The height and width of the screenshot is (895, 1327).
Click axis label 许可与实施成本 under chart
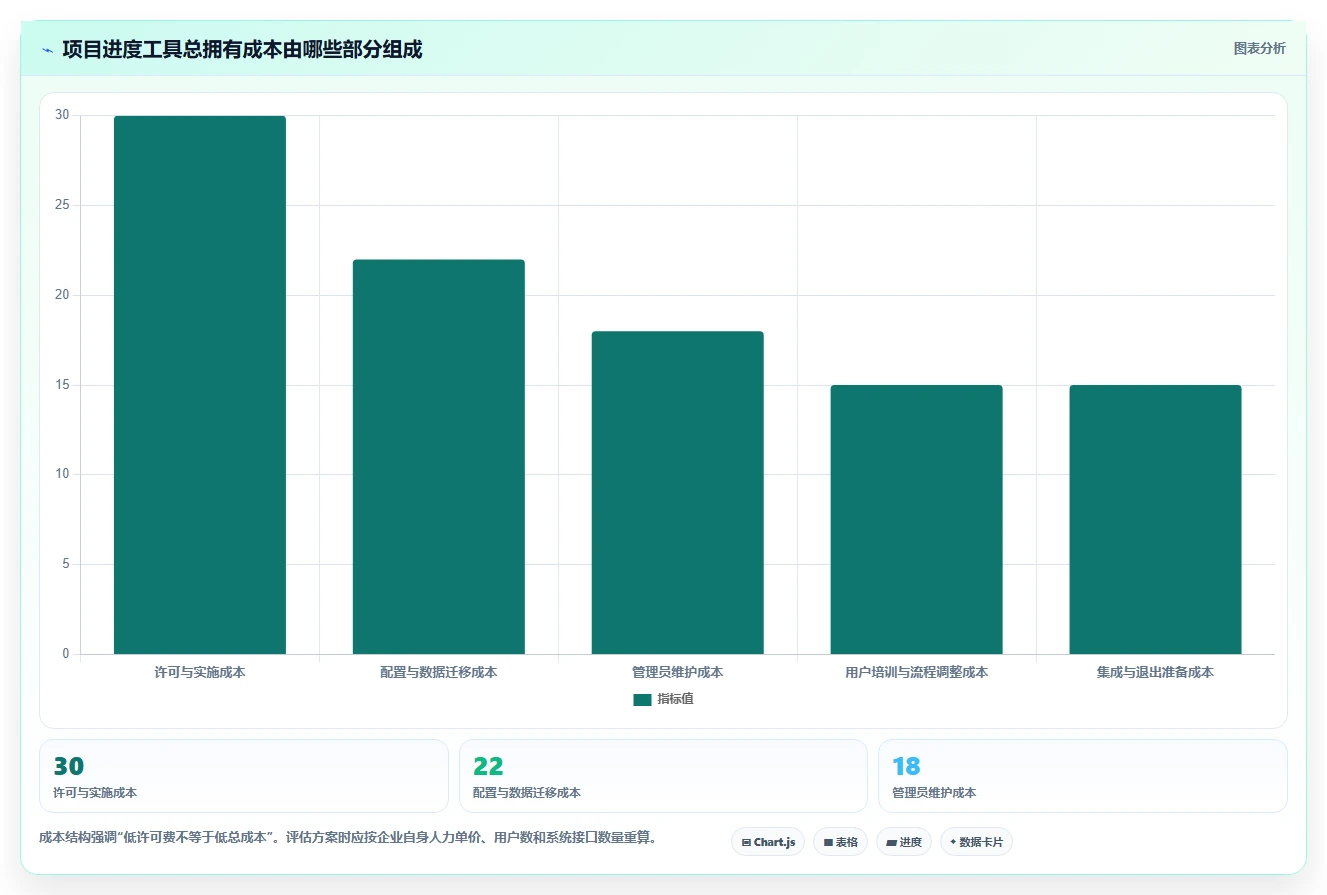(200, 673)
